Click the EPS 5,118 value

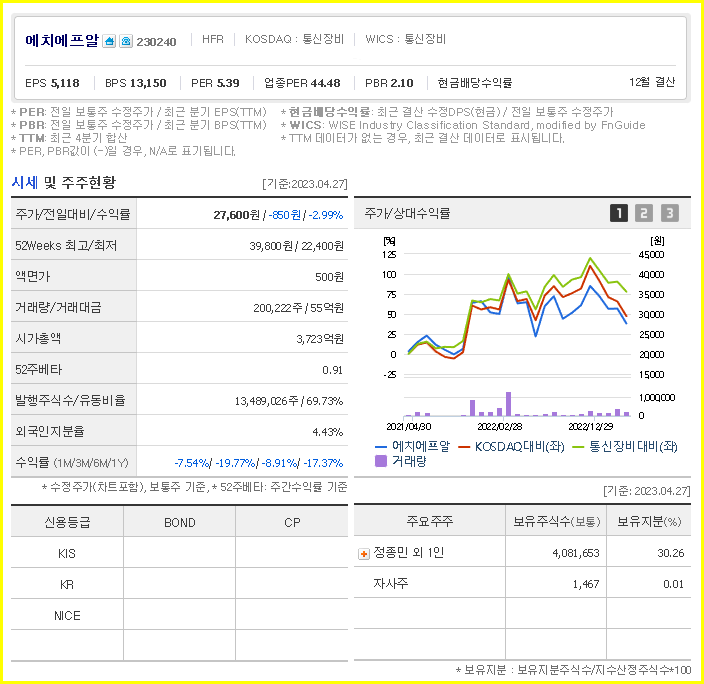[x=65, y=83]
